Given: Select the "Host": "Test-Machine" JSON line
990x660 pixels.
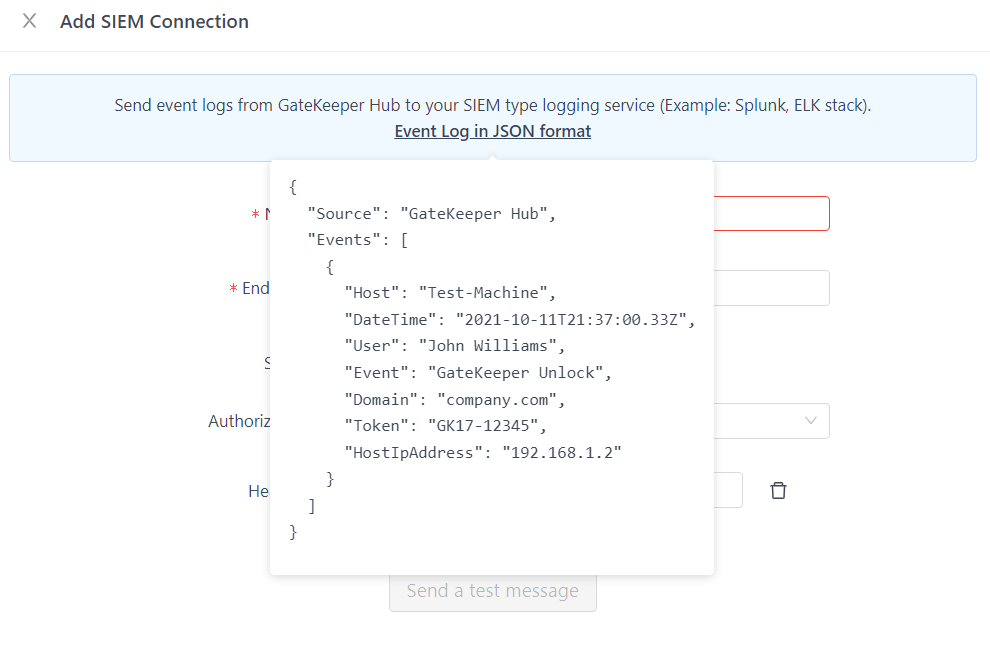Looking at the screenshot, I should click(x=449, y=293).
